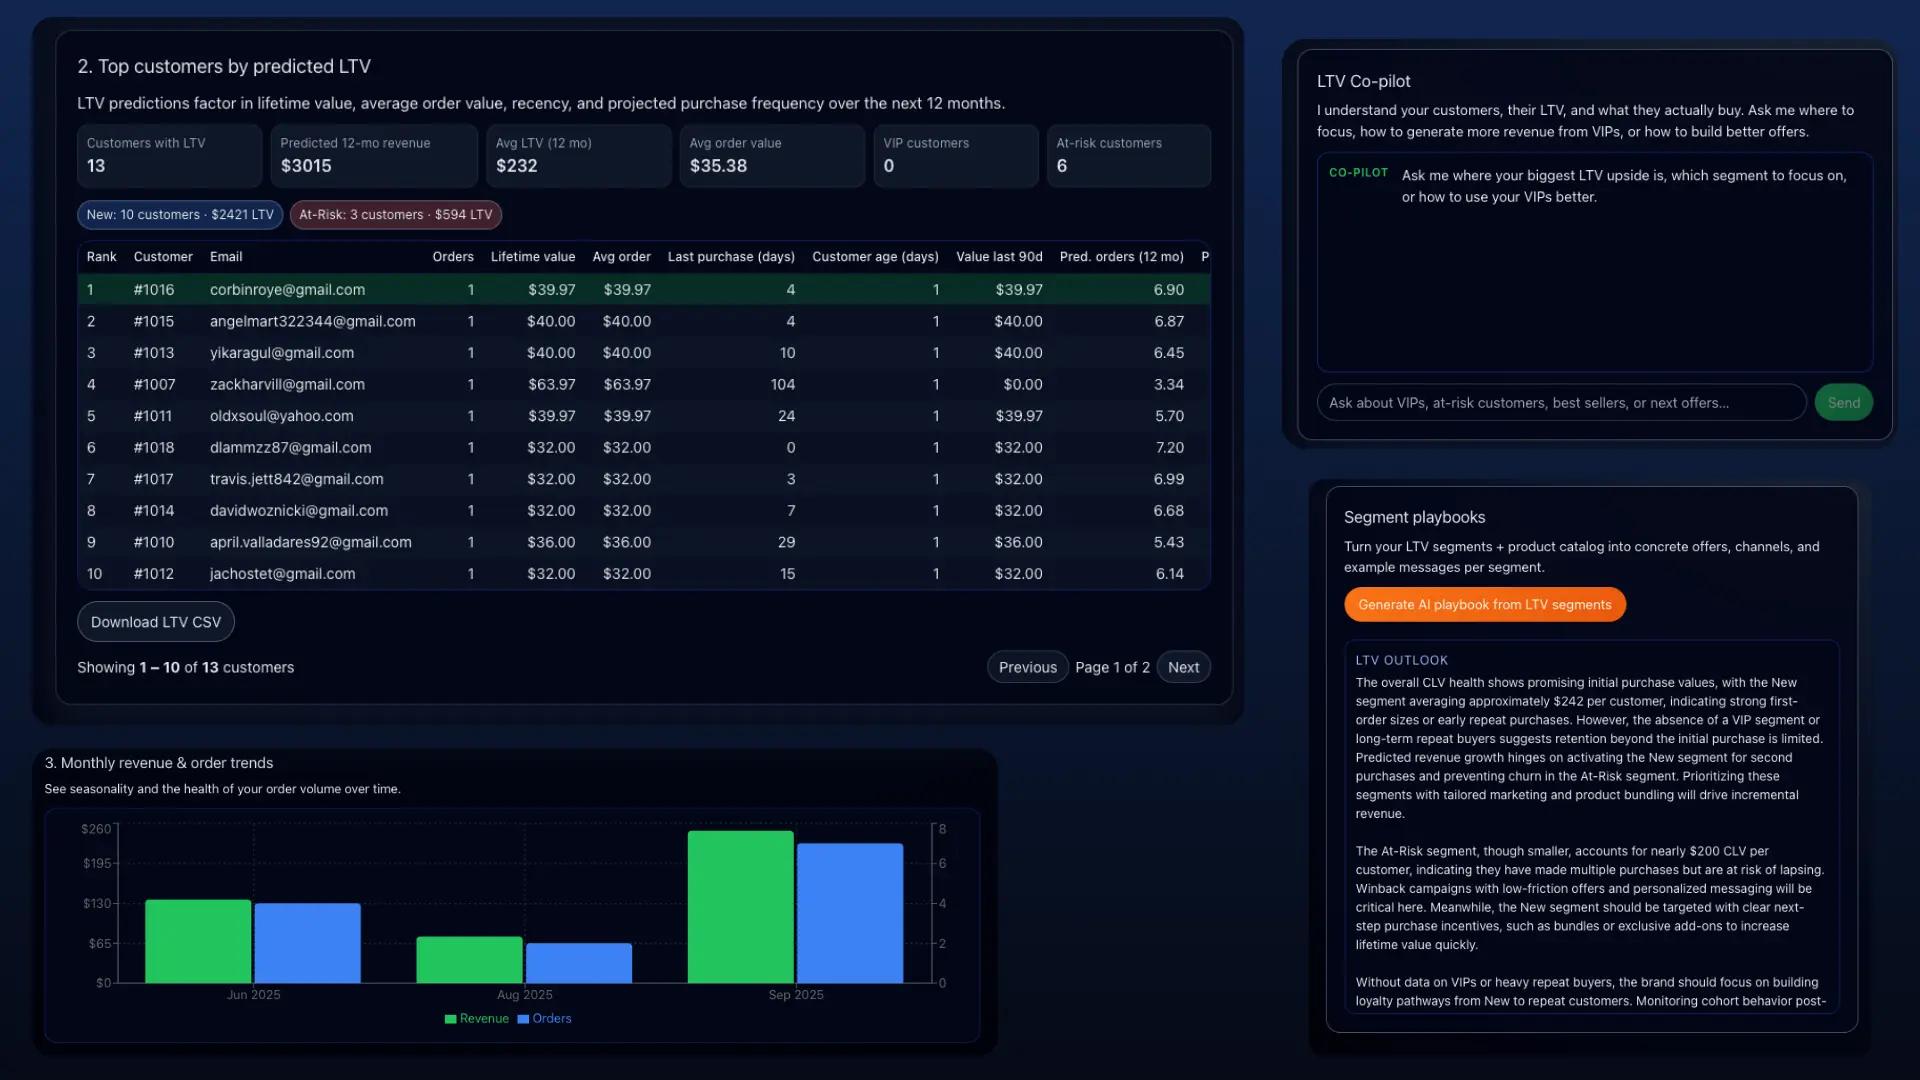Click customer ID #1017
The height and width of the screenshot is (1080, 1920).
click(153, 480)
